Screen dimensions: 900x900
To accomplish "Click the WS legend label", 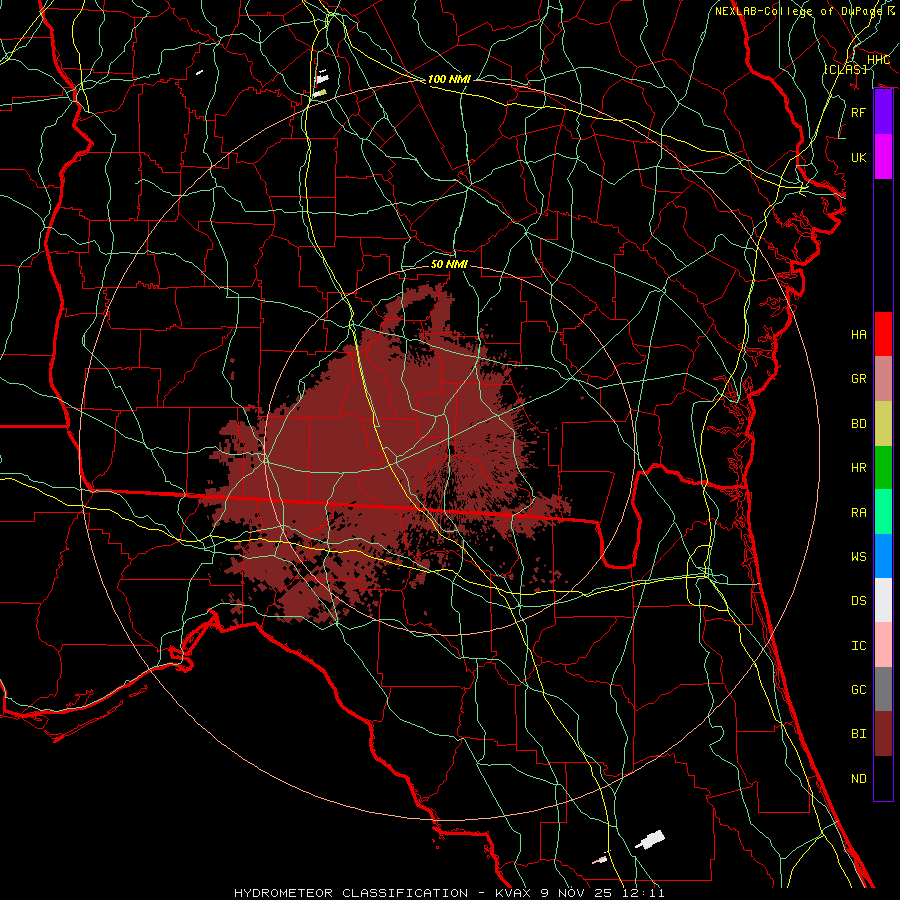I will coord(859,557).
